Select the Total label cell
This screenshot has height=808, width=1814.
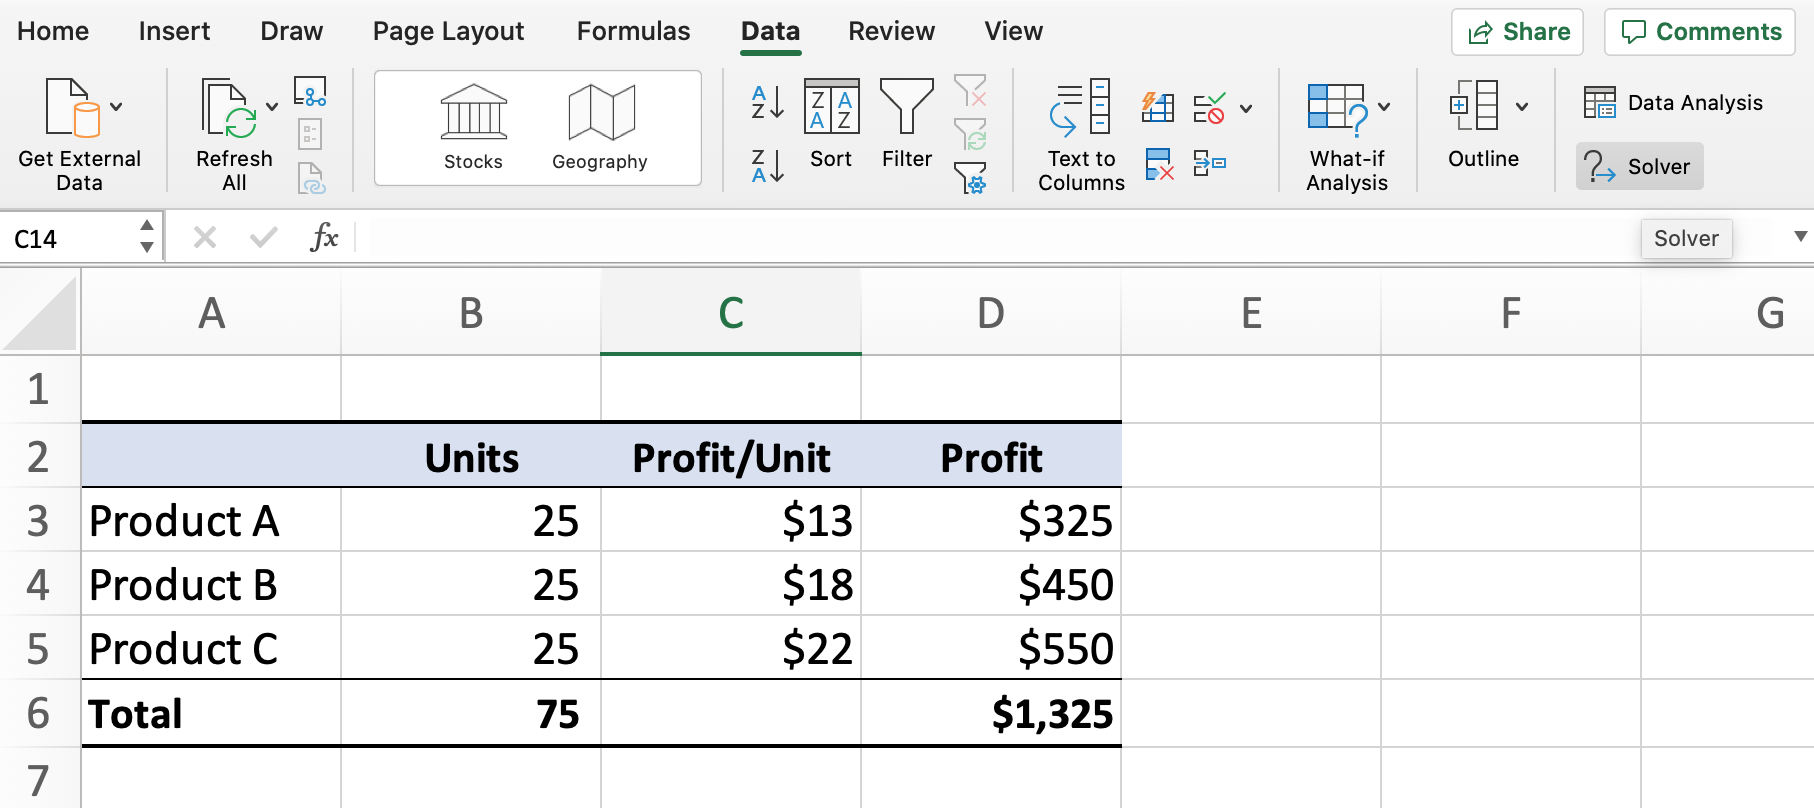(x=211, y=713)
